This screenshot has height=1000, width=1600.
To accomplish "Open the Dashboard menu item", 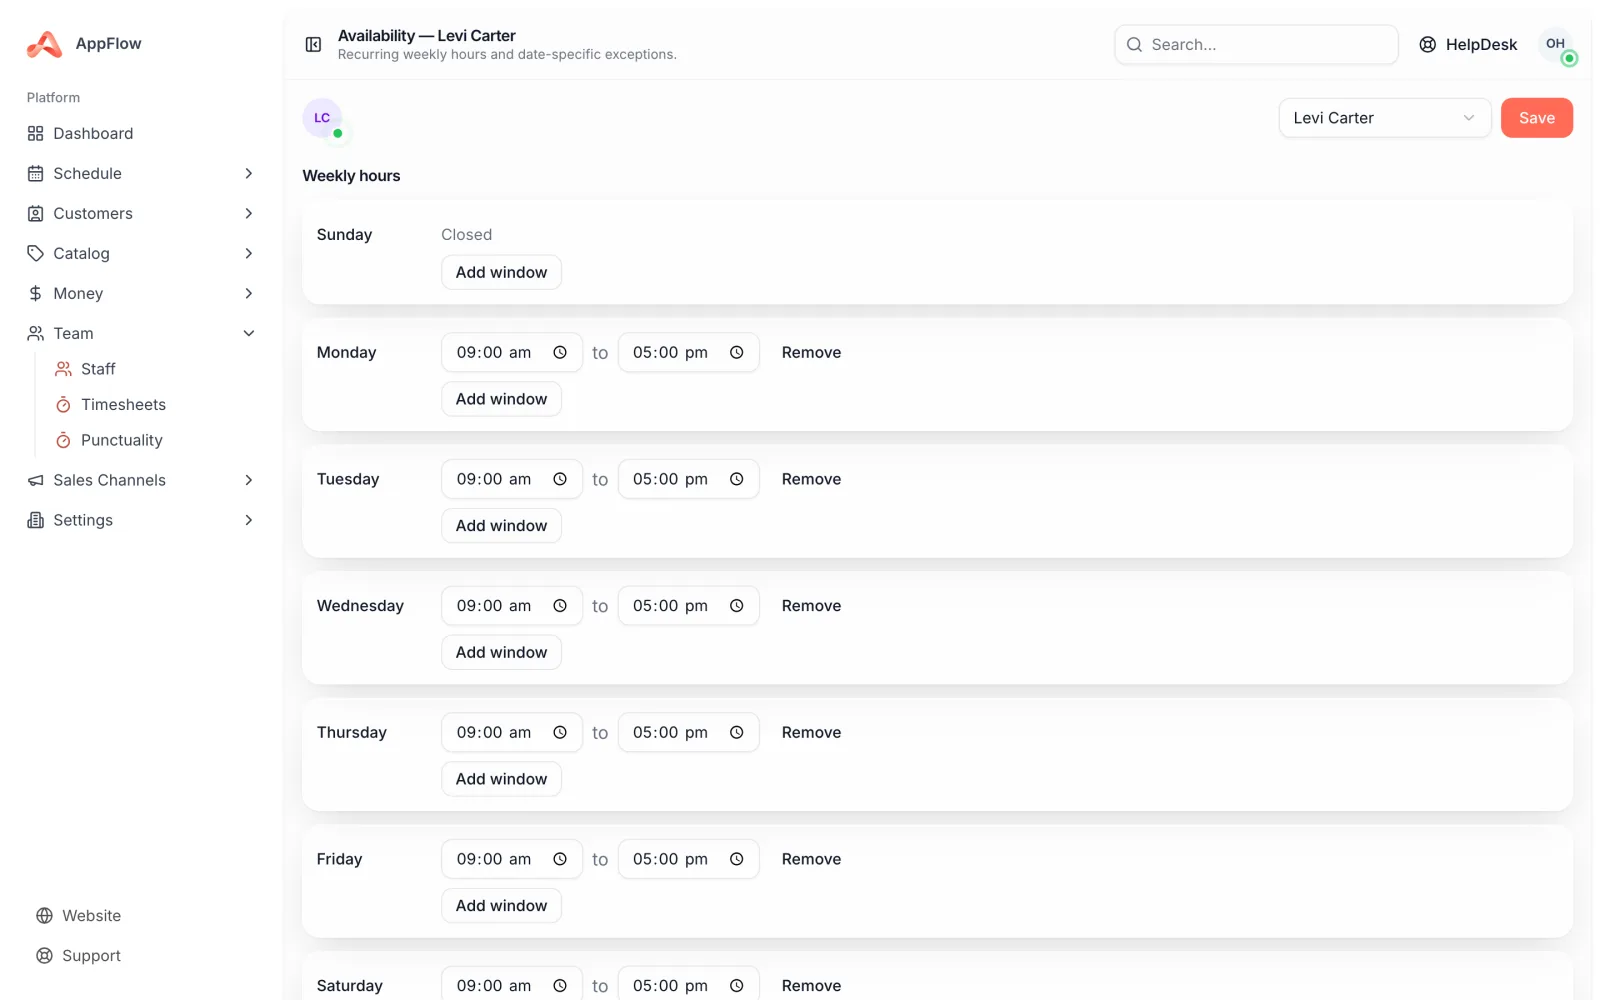I will (141, 133).
